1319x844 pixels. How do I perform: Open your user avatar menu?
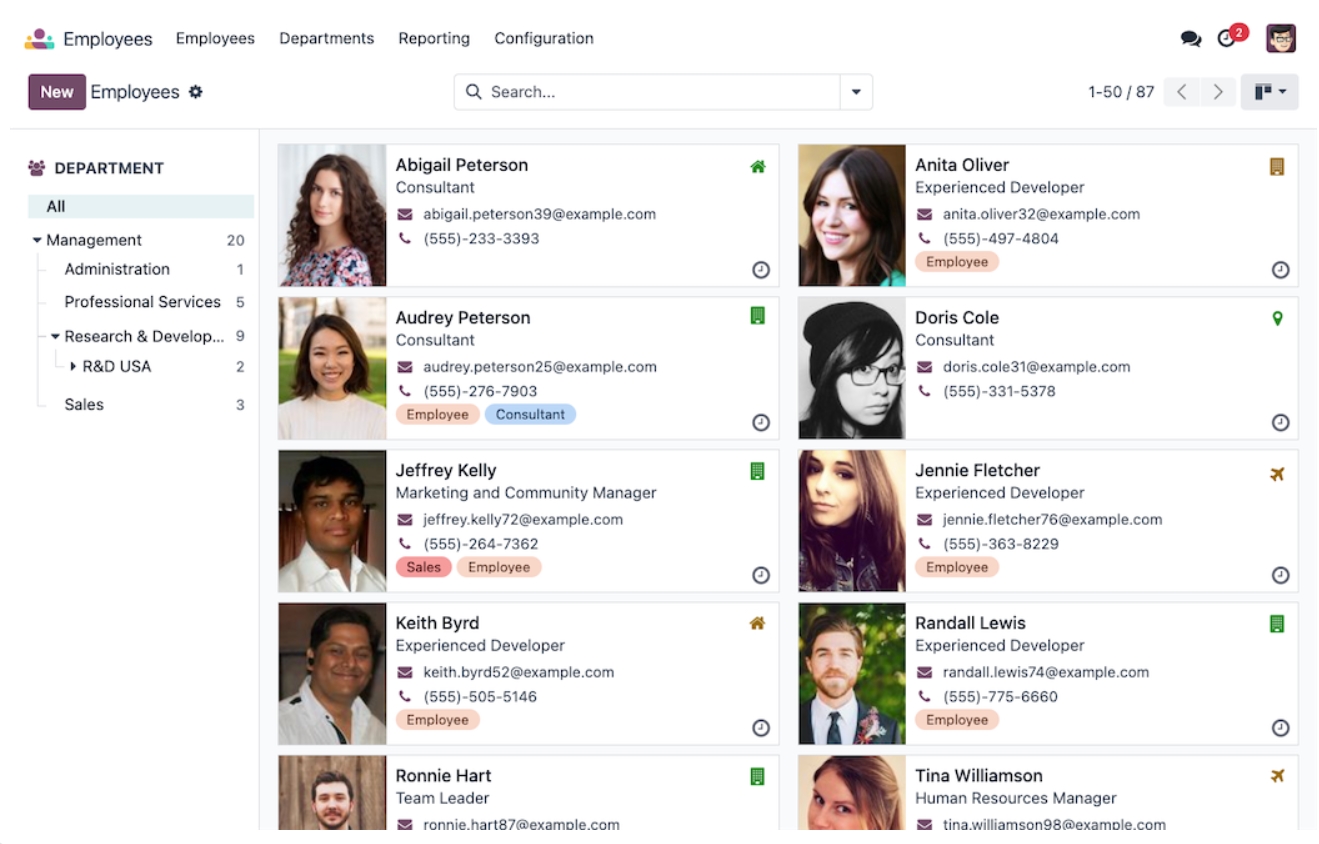point(1281,37)
